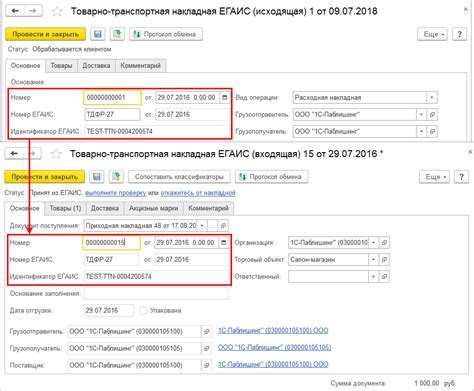Screen dimensions: 474x391
Task: Save the incoming TTN with the floppy icon
Action: (97, 177)
